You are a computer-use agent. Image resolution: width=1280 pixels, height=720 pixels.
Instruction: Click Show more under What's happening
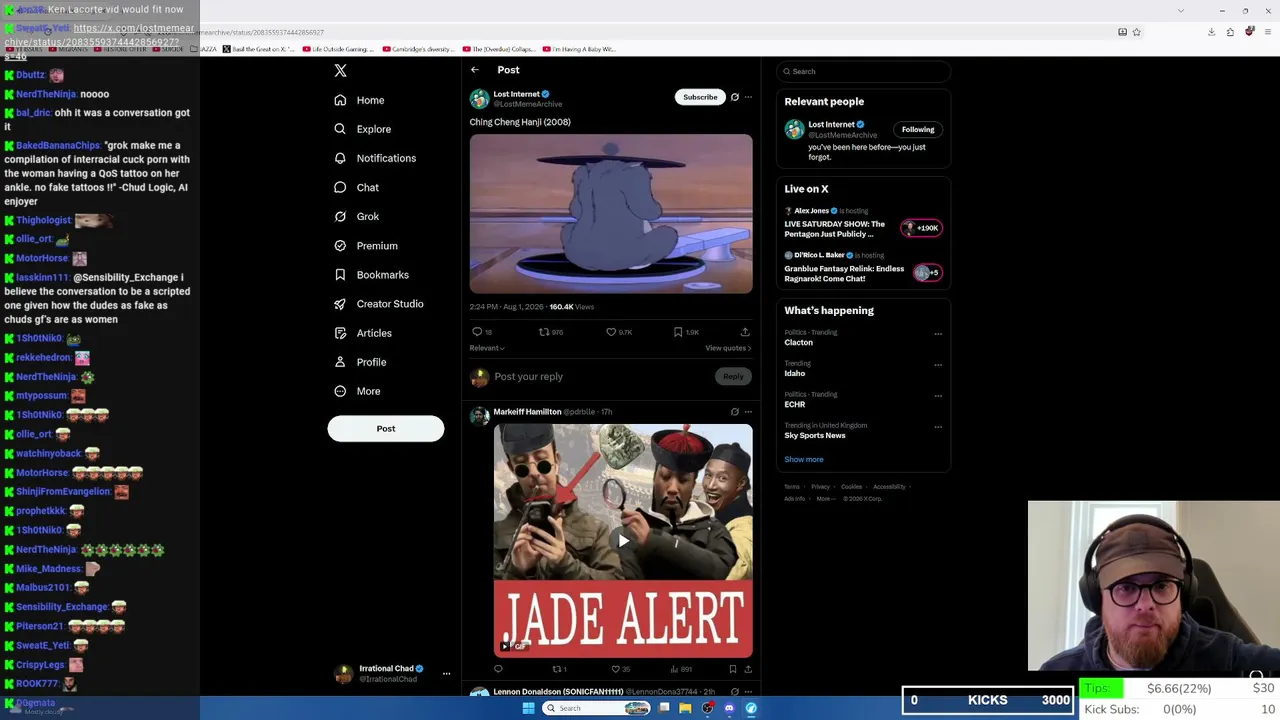(804, 460)
